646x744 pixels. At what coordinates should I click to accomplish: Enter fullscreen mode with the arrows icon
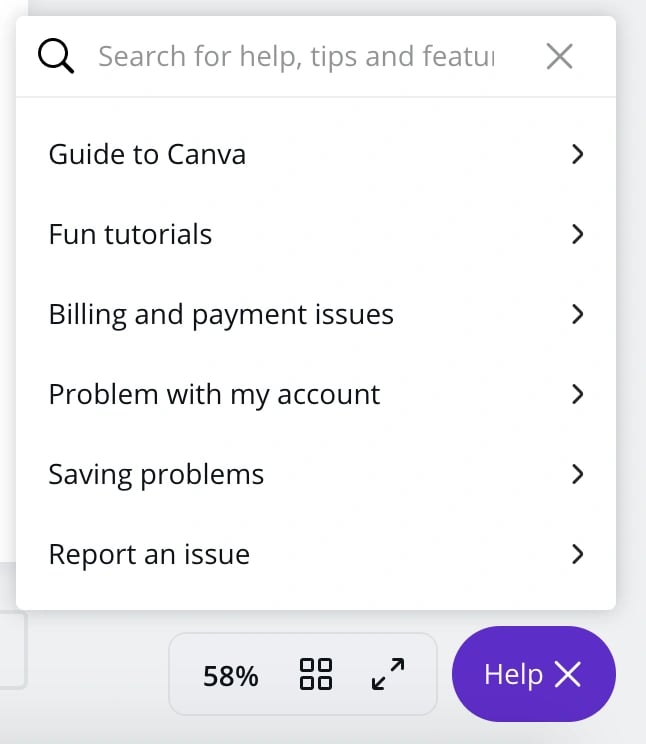[388, 674]
